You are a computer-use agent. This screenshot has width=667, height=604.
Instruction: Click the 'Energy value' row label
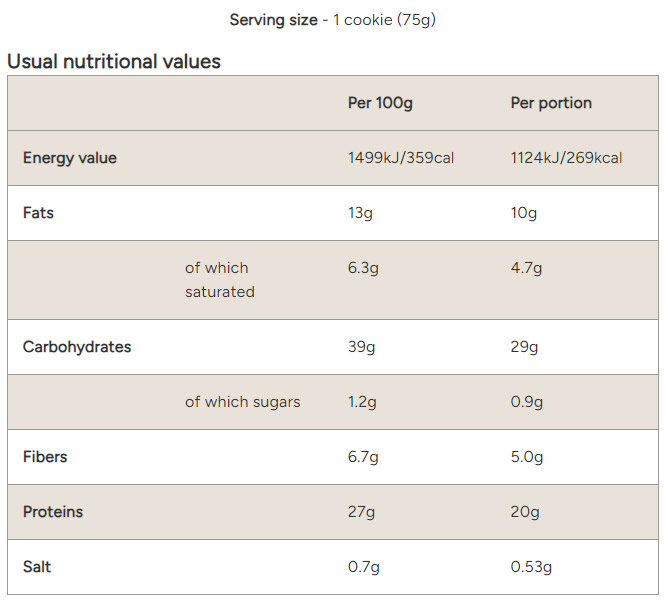(x=70, y=158)
